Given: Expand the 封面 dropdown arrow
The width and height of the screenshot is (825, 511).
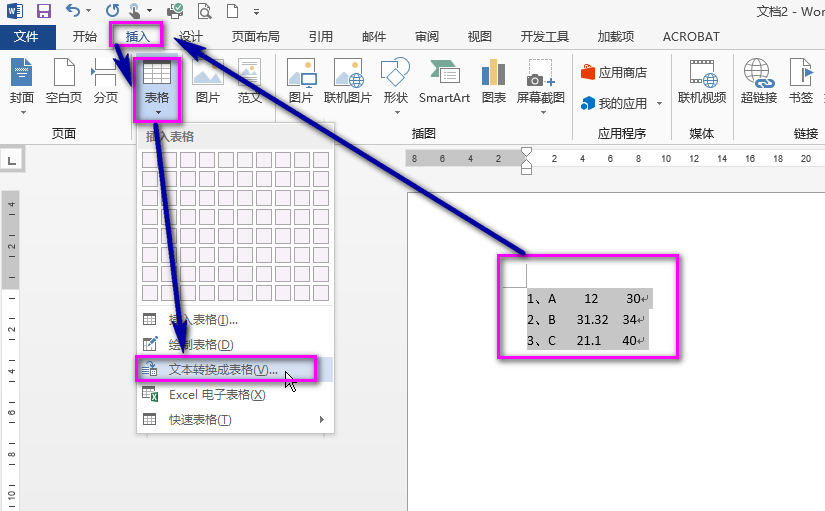Looking at the screenshot, I should [x=23, y=113].
